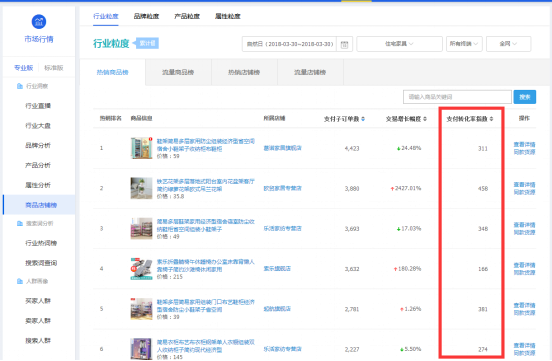
Task: Click the 市场行情 logo icon
Action: pyautogui.click(x=39, y=22)
